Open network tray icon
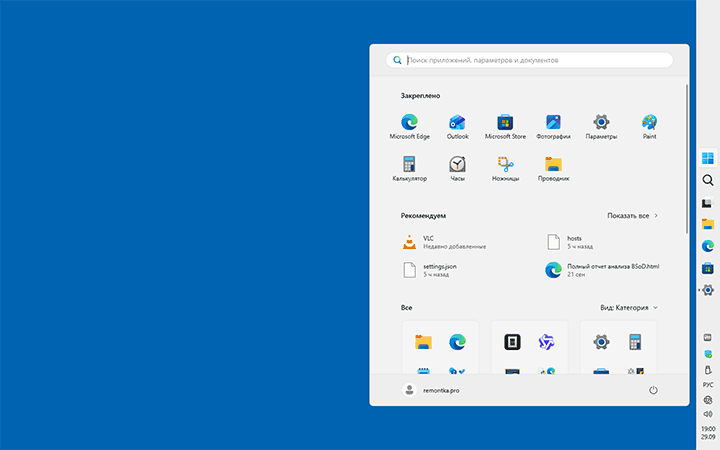The height and width of the screenshot is (450, 720). point(708,400)
